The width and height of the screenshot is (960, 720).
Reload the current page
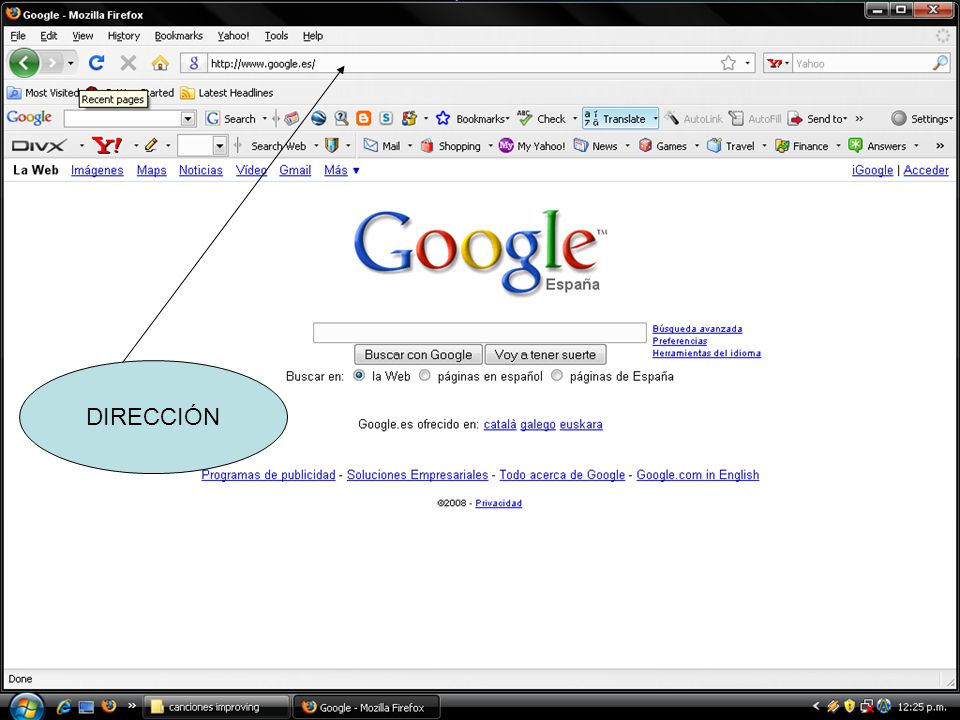coord(97,63)
